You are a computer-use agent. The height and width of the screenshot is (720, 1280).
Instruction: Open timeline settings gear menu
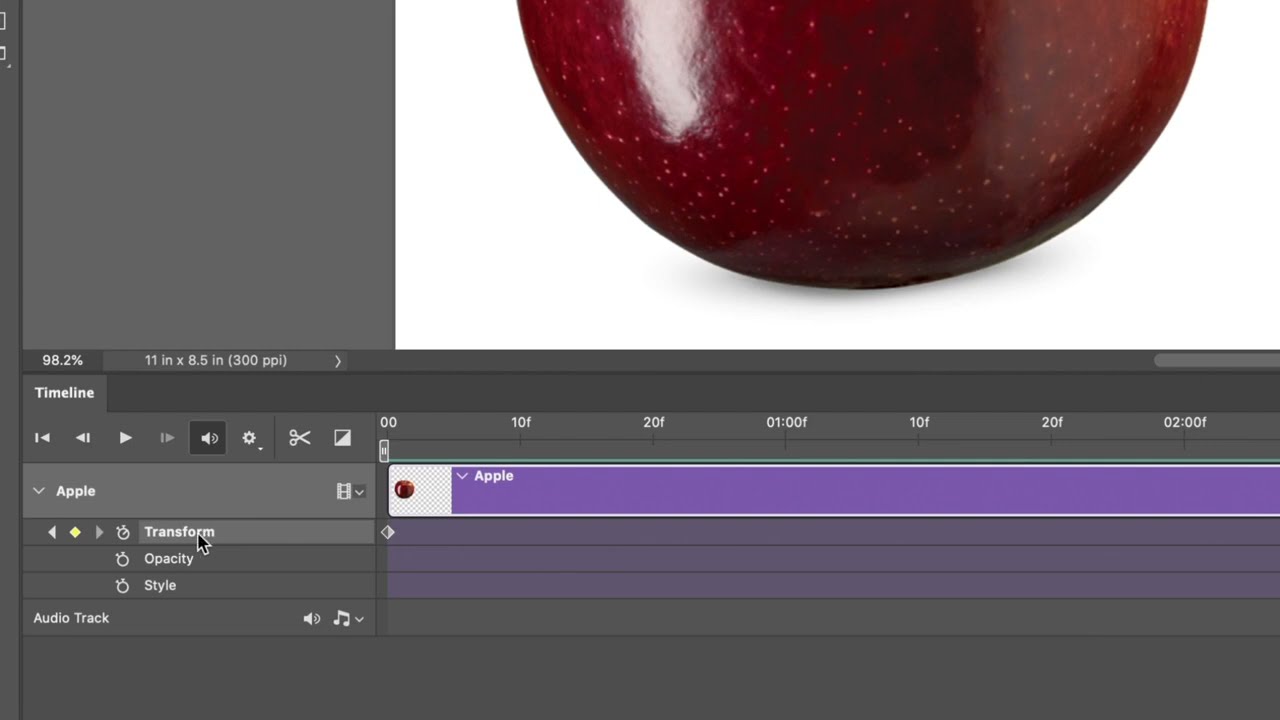(x=250, y=438)
